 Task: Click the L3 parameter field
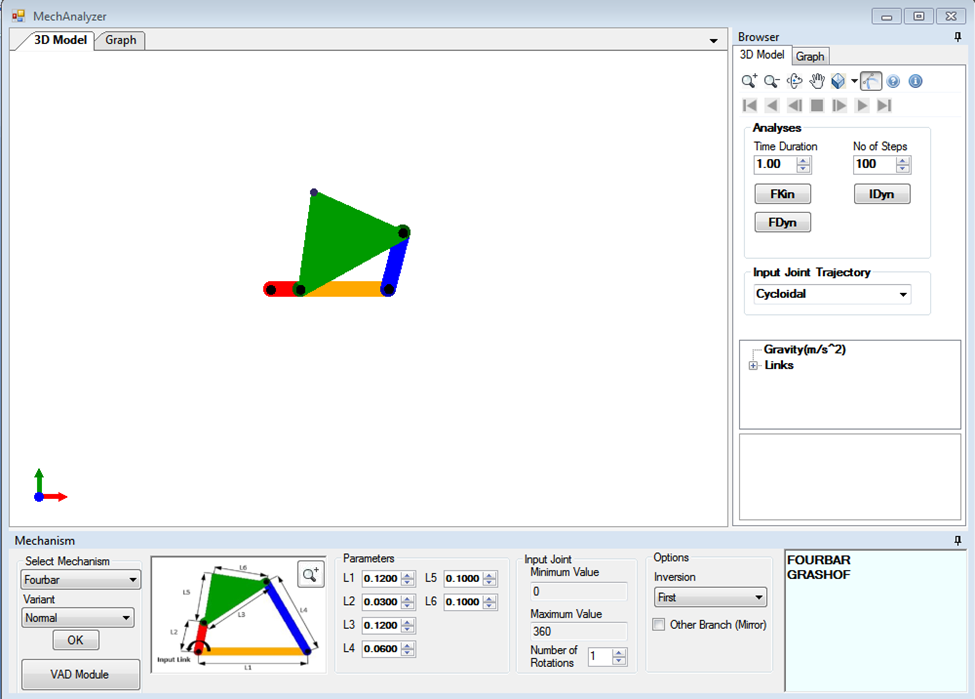click(381, 626)
